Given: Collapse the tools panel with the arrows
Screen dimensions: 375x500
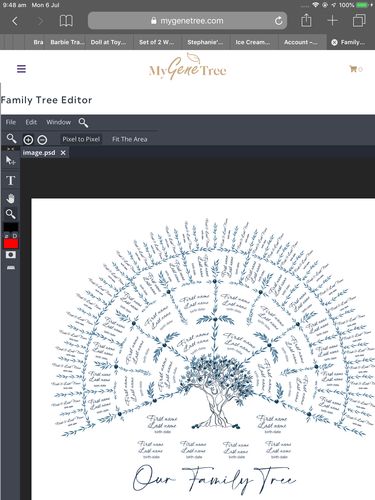Looking at the screenshot, I should (x=11, y=149).
